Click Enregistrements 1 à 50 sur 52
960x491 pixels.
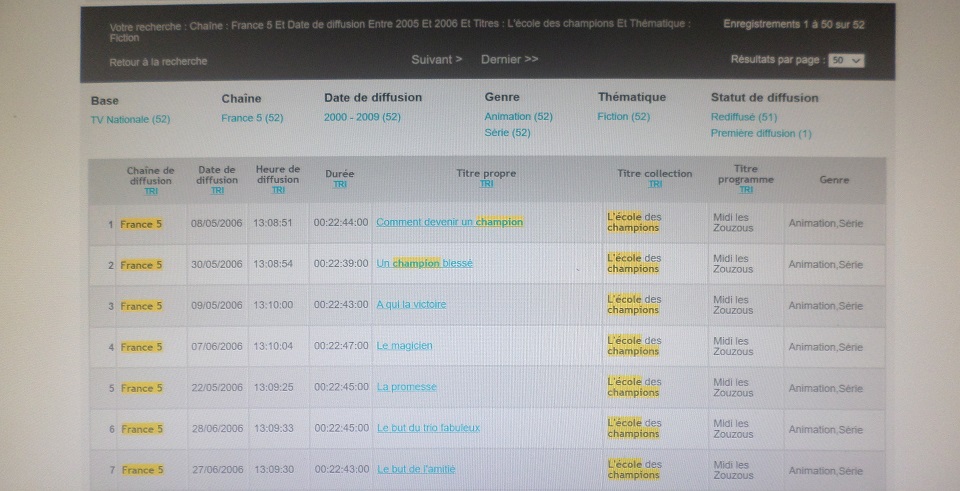(793, 24)
